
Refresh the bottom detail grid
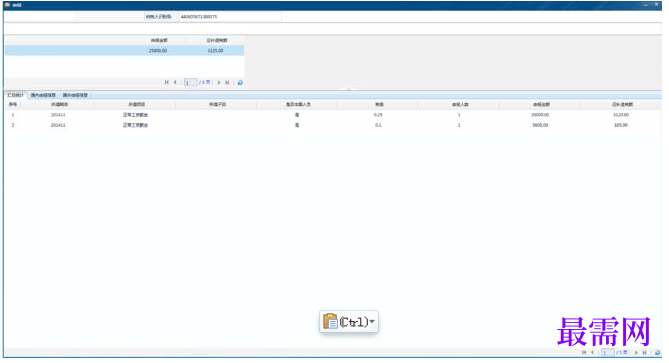[657, 352]
